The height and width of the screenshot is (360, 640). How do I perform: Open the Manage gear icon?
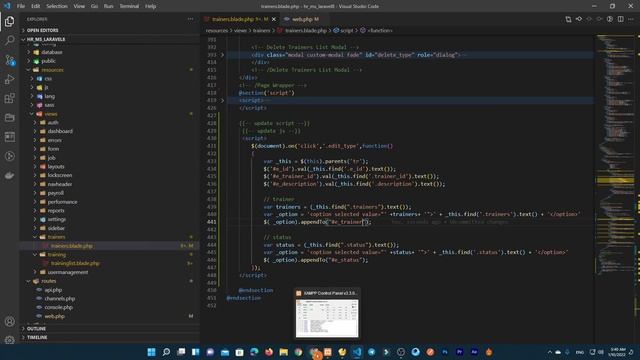(x=9, y=340)
